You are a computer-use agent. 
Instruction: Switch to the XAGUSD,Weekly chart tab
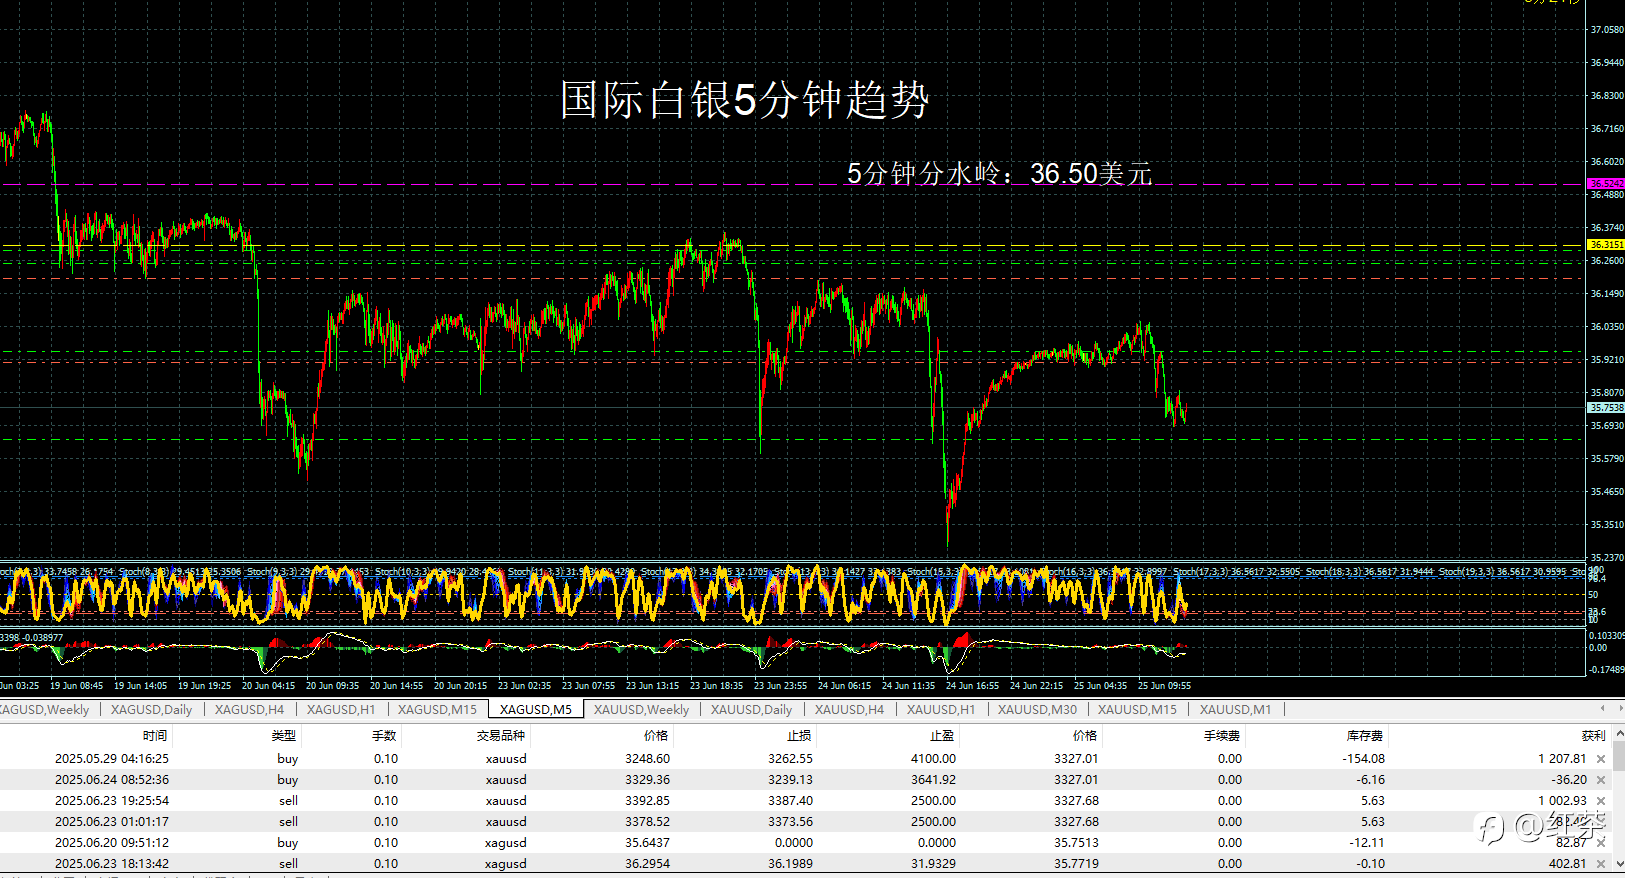46,709
